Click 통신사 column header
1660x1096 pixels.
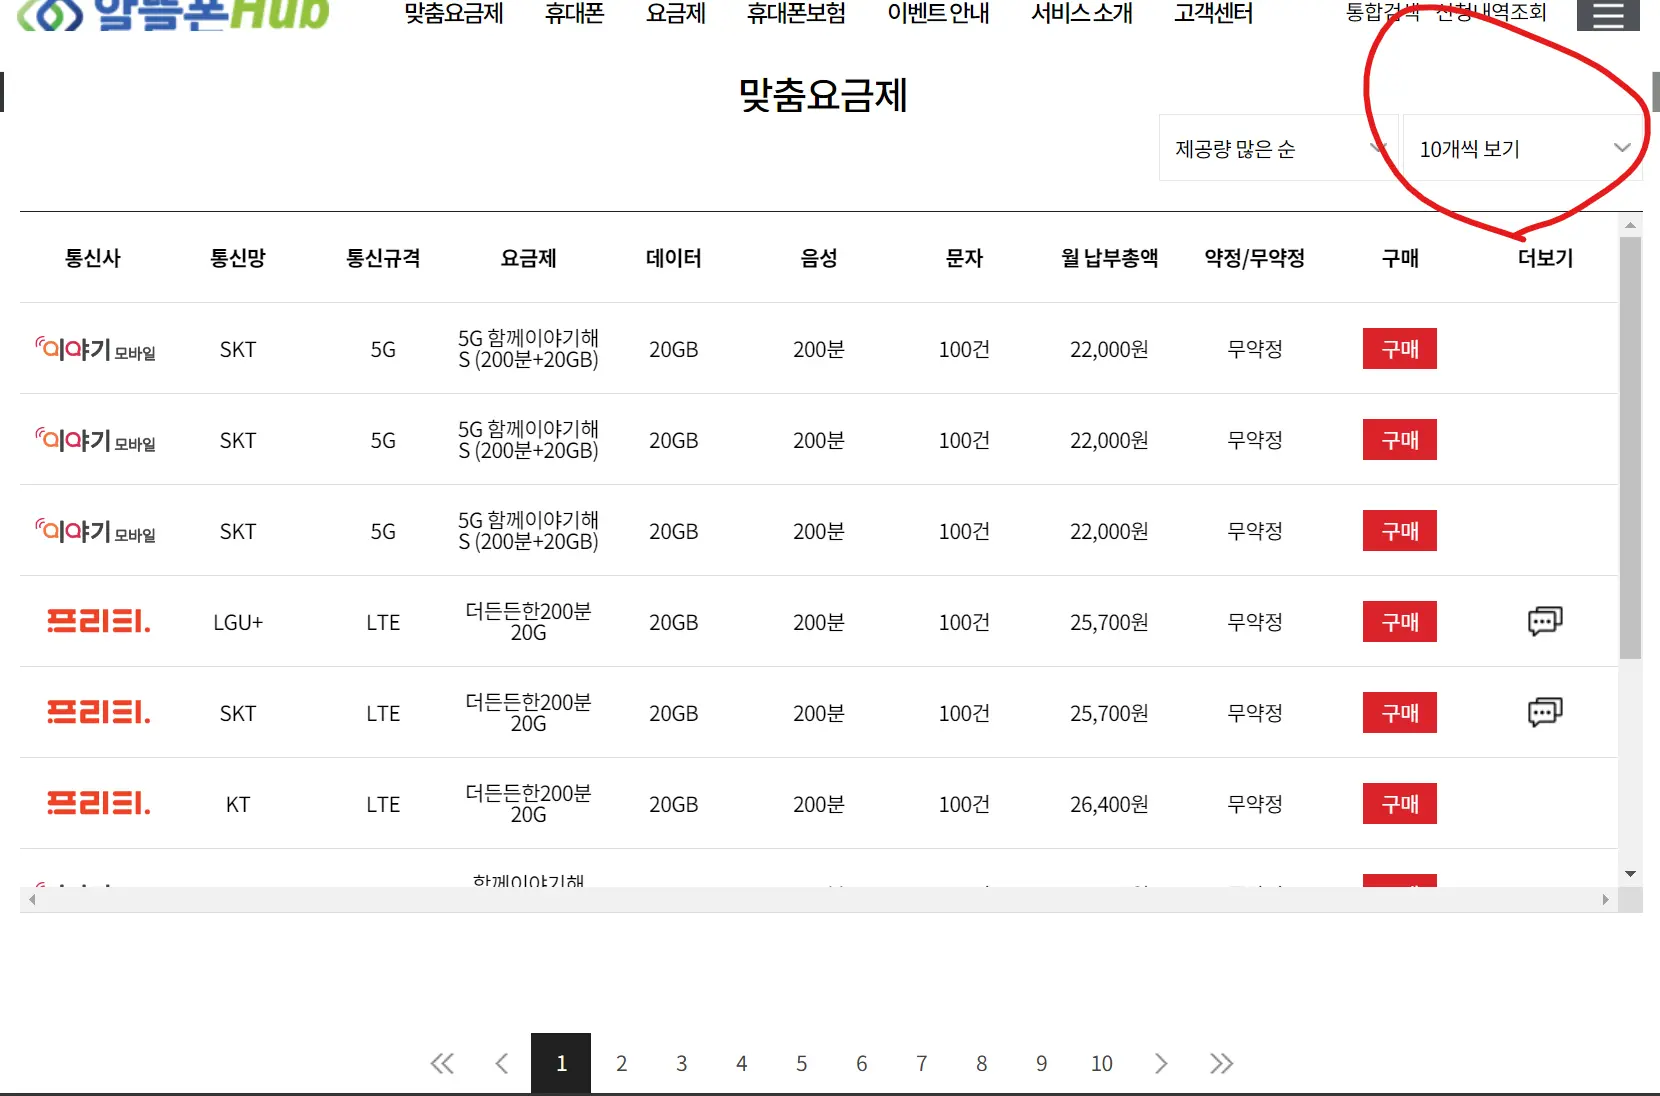pyautogui.click(x=92, y=258)
